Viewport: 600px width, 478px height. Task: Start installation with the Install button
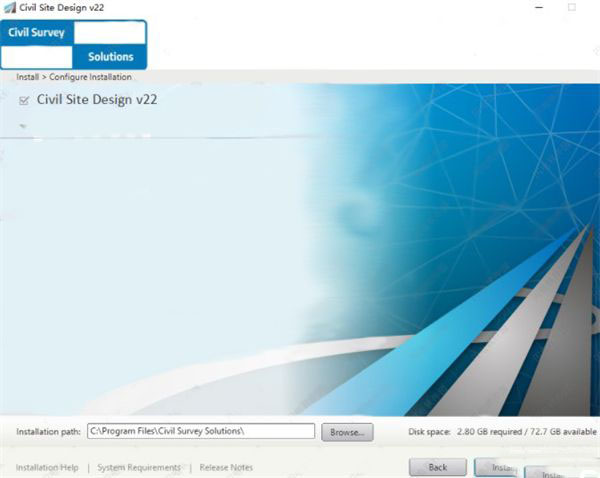coord(500,467)
